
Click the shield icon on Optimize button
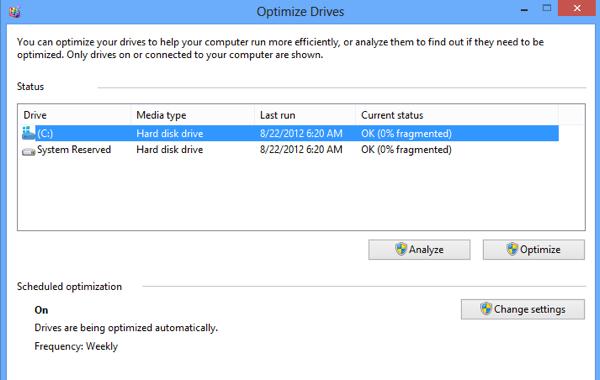[512, 249]
